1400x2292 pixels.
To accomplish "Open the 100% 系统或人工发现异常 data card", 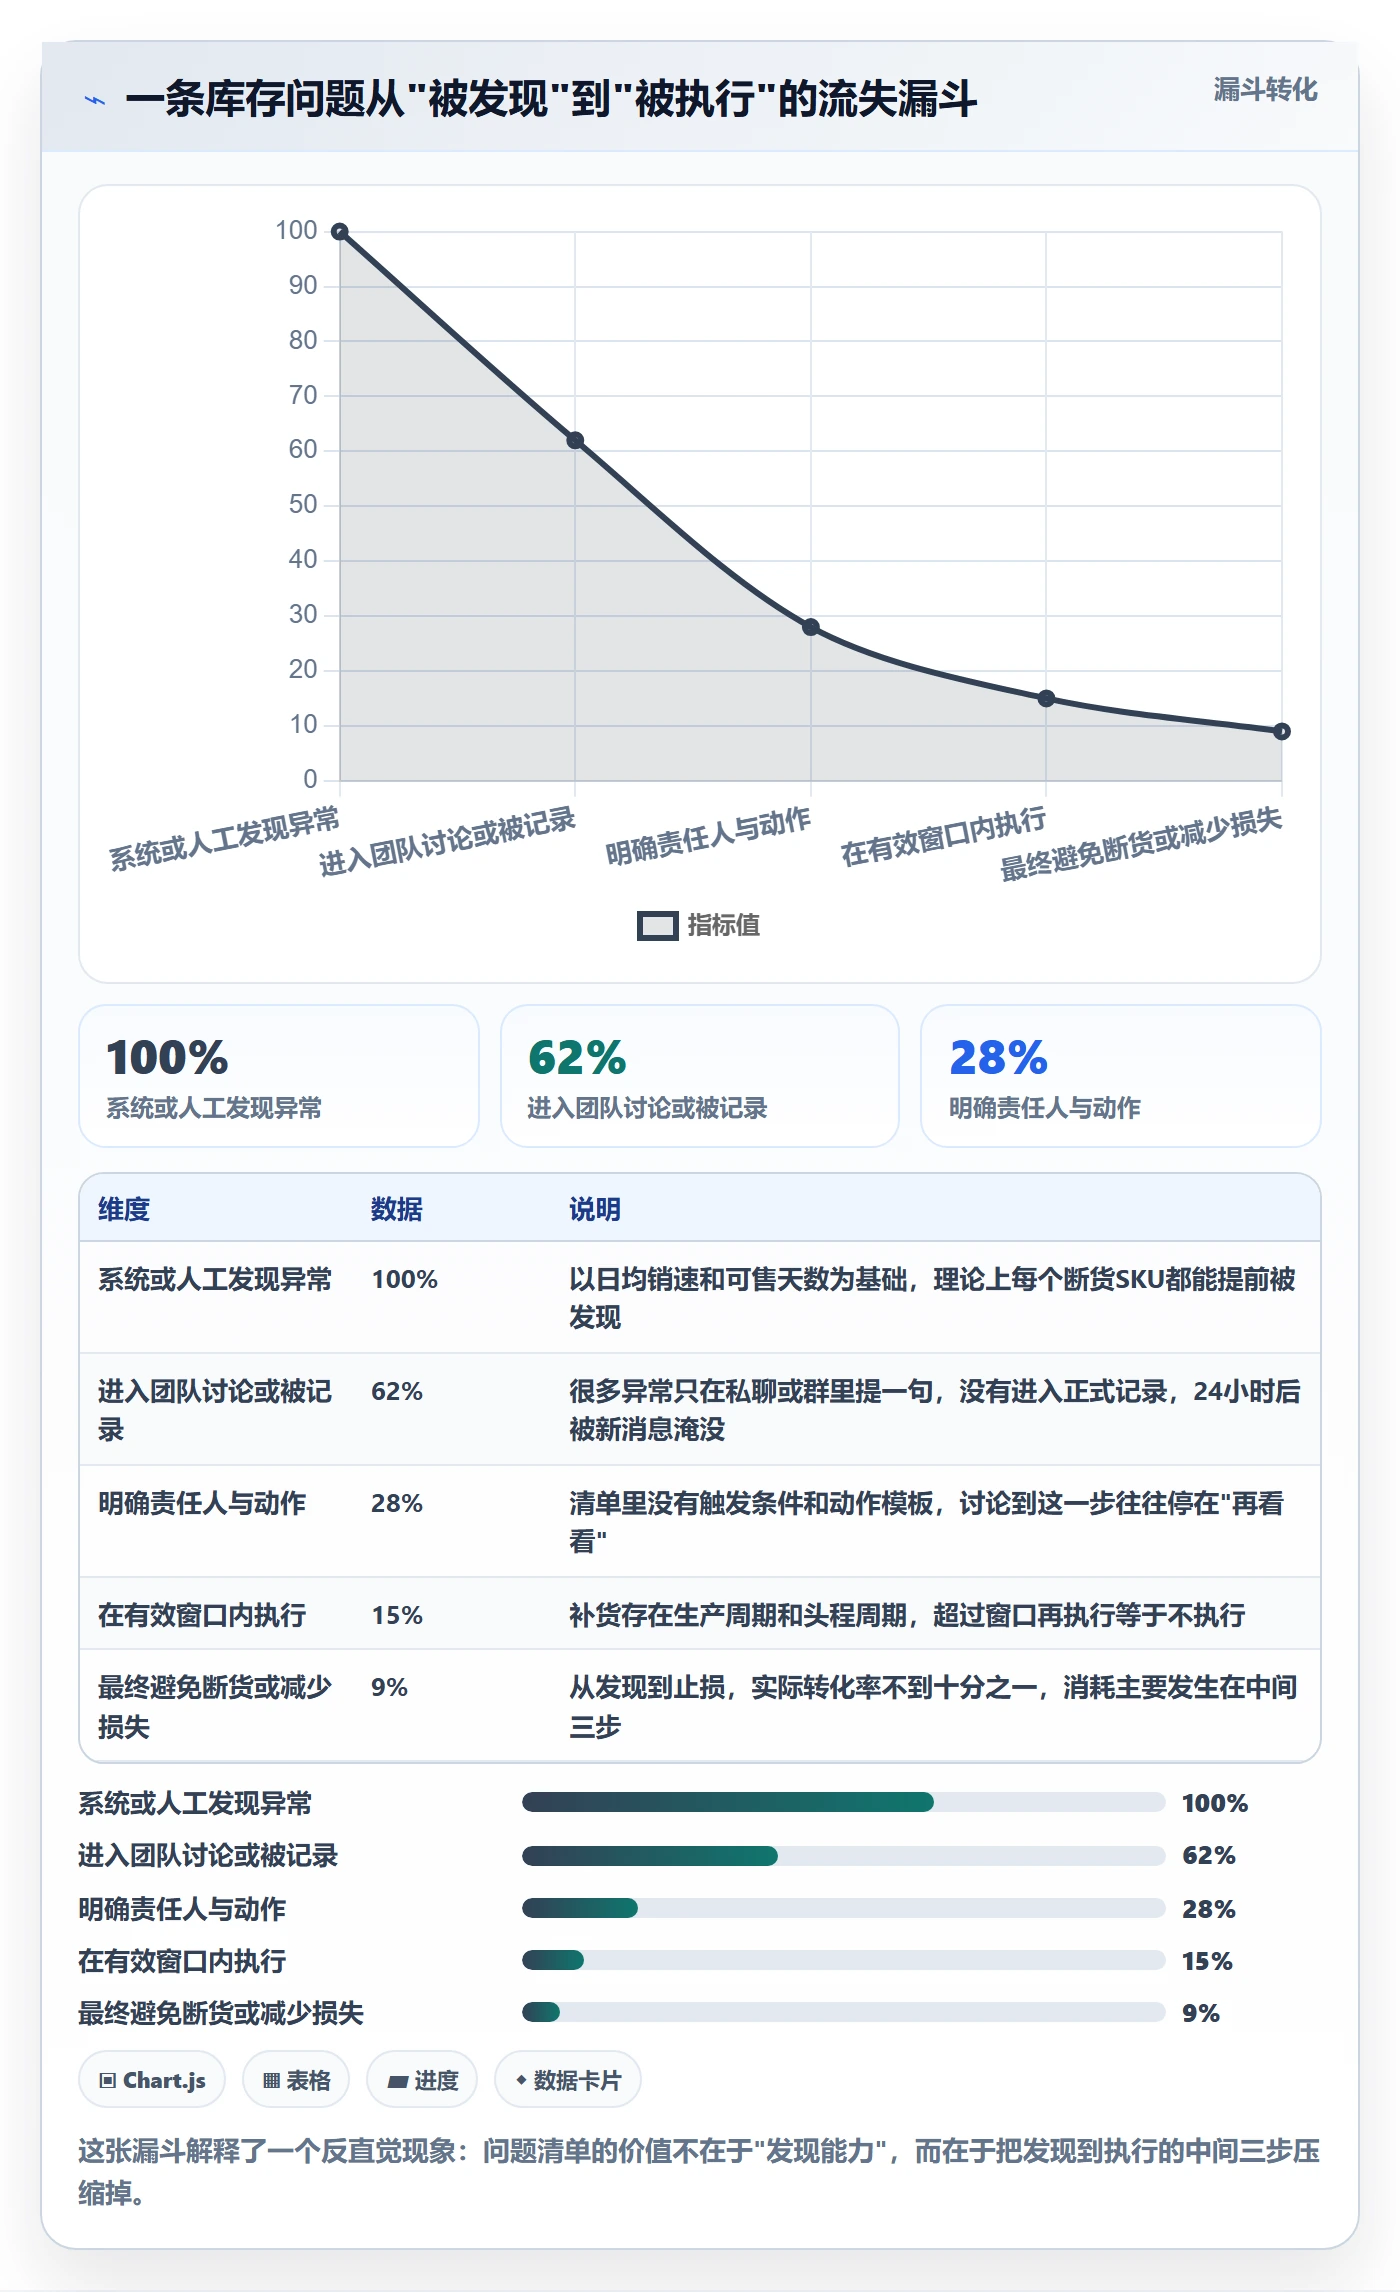I will (x=279, y=1076).
